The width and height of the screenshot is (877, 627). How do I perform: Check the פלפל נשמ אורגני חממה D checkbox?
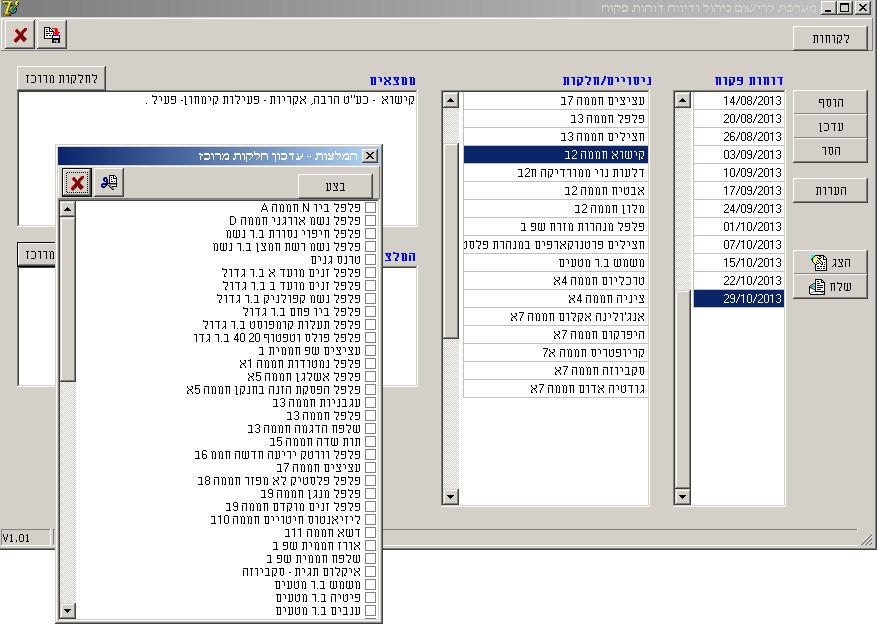click(370, 220)
